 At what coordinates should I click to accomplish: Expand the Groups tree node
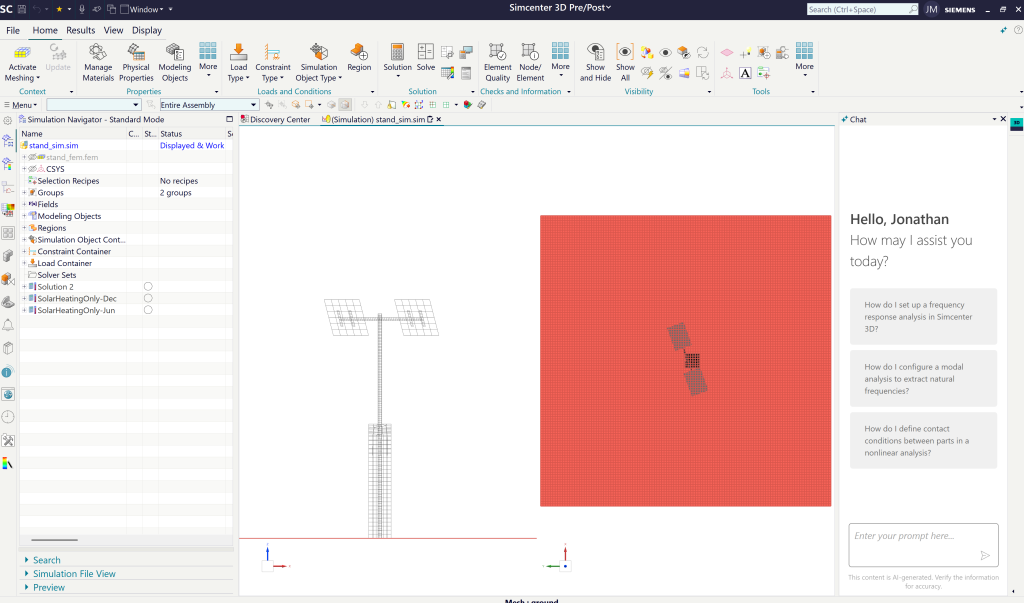click(x=24, y=193)
